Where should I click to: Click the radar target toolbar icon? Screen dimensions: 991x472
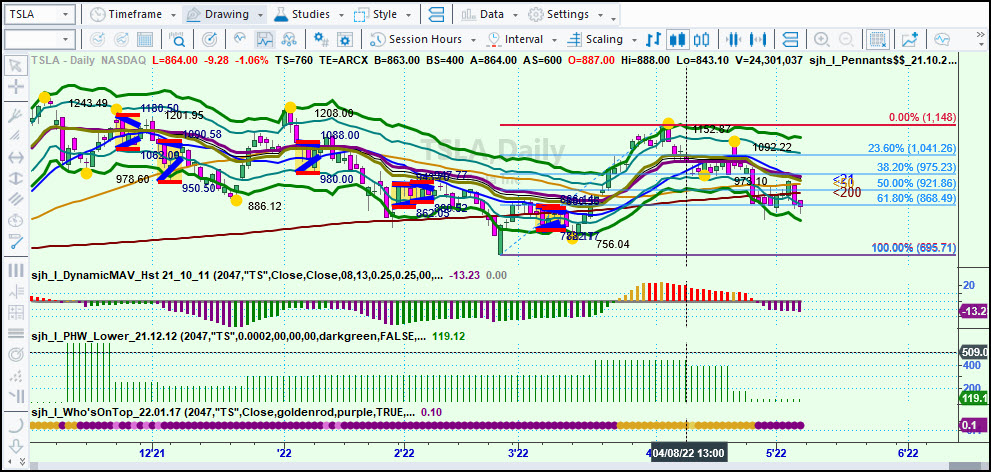[x=209, y=39]
